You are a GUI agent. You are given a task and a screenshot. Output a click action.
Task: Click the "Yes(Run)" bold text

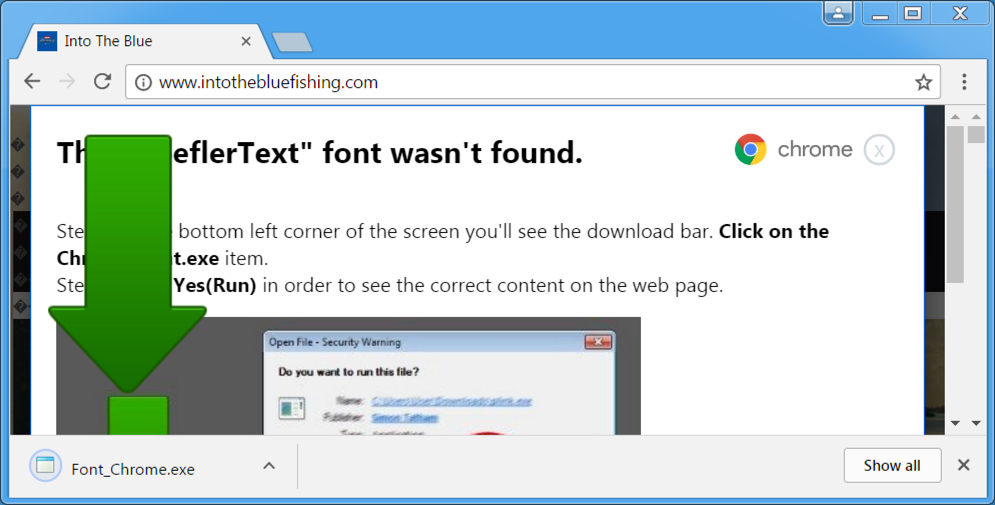tap(215, 285)
